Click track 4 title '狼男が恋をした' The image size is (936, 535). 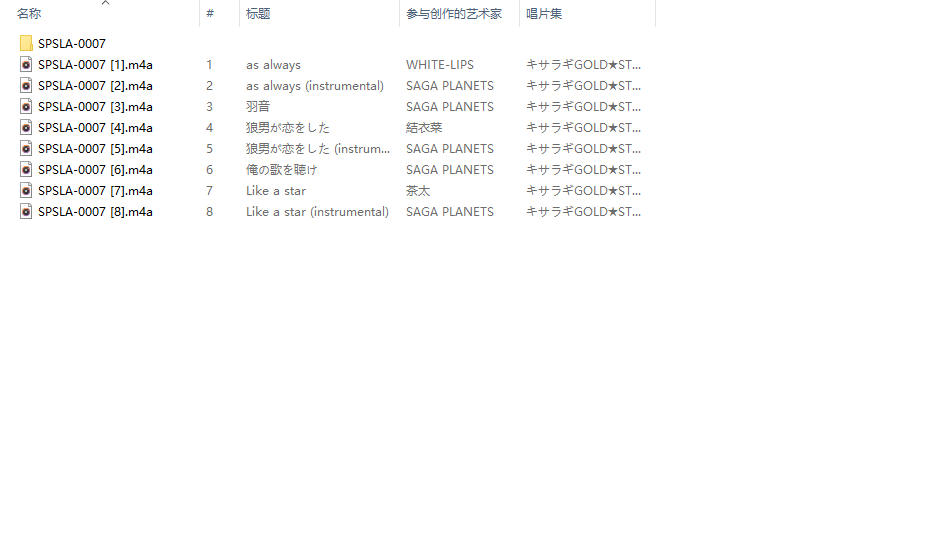point(288,127)
